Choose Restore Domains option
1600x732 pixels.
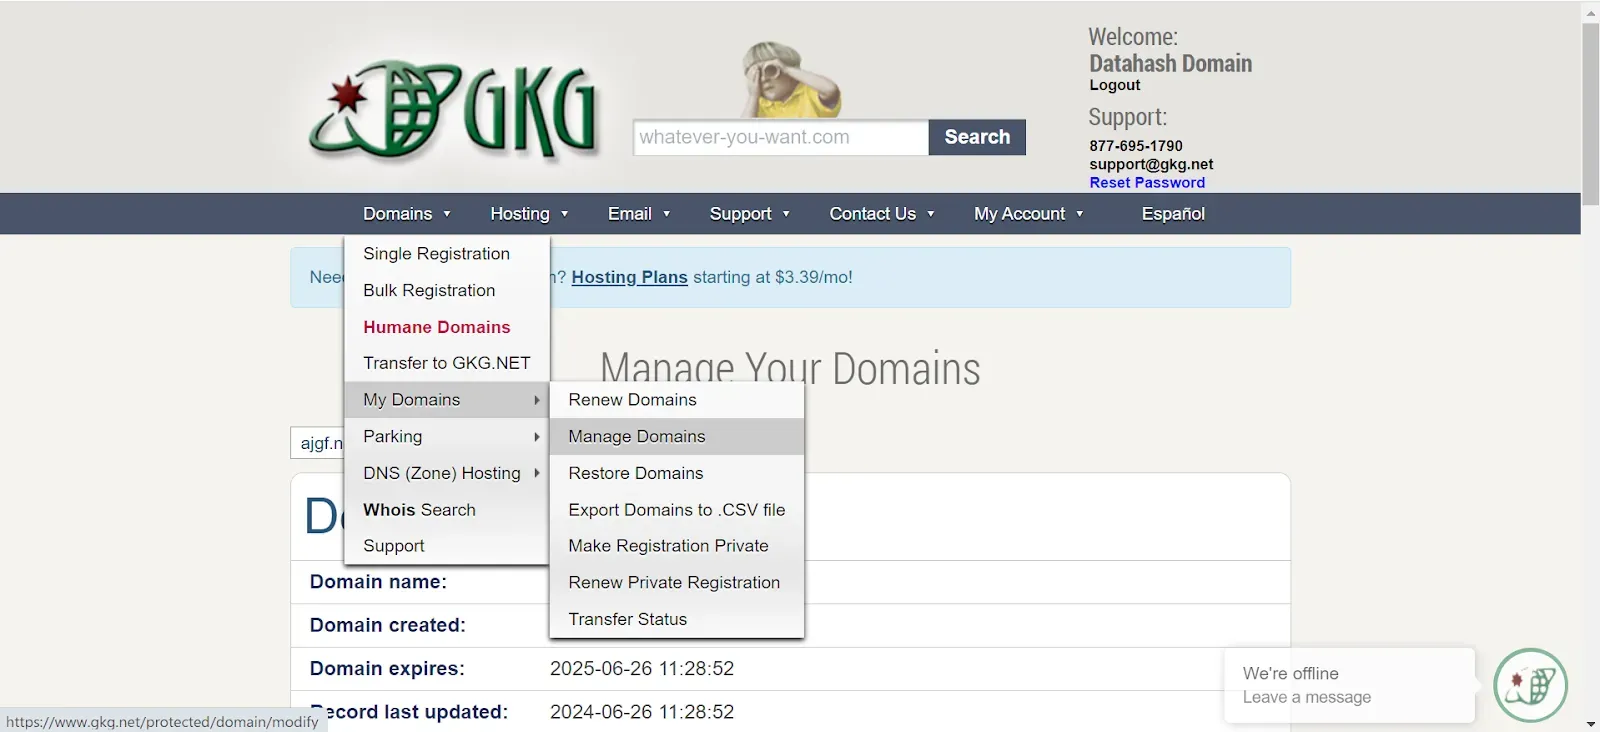tap(677, 473)
